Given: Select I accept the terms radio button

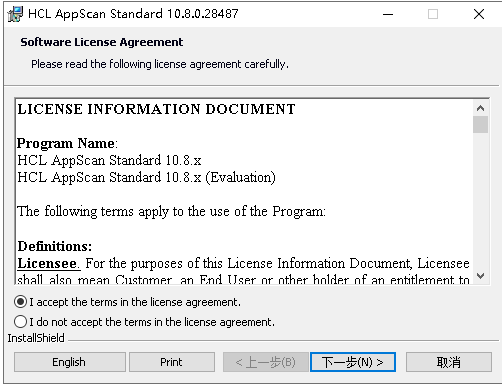Looking at the screenshot, I should coord(20,302).
